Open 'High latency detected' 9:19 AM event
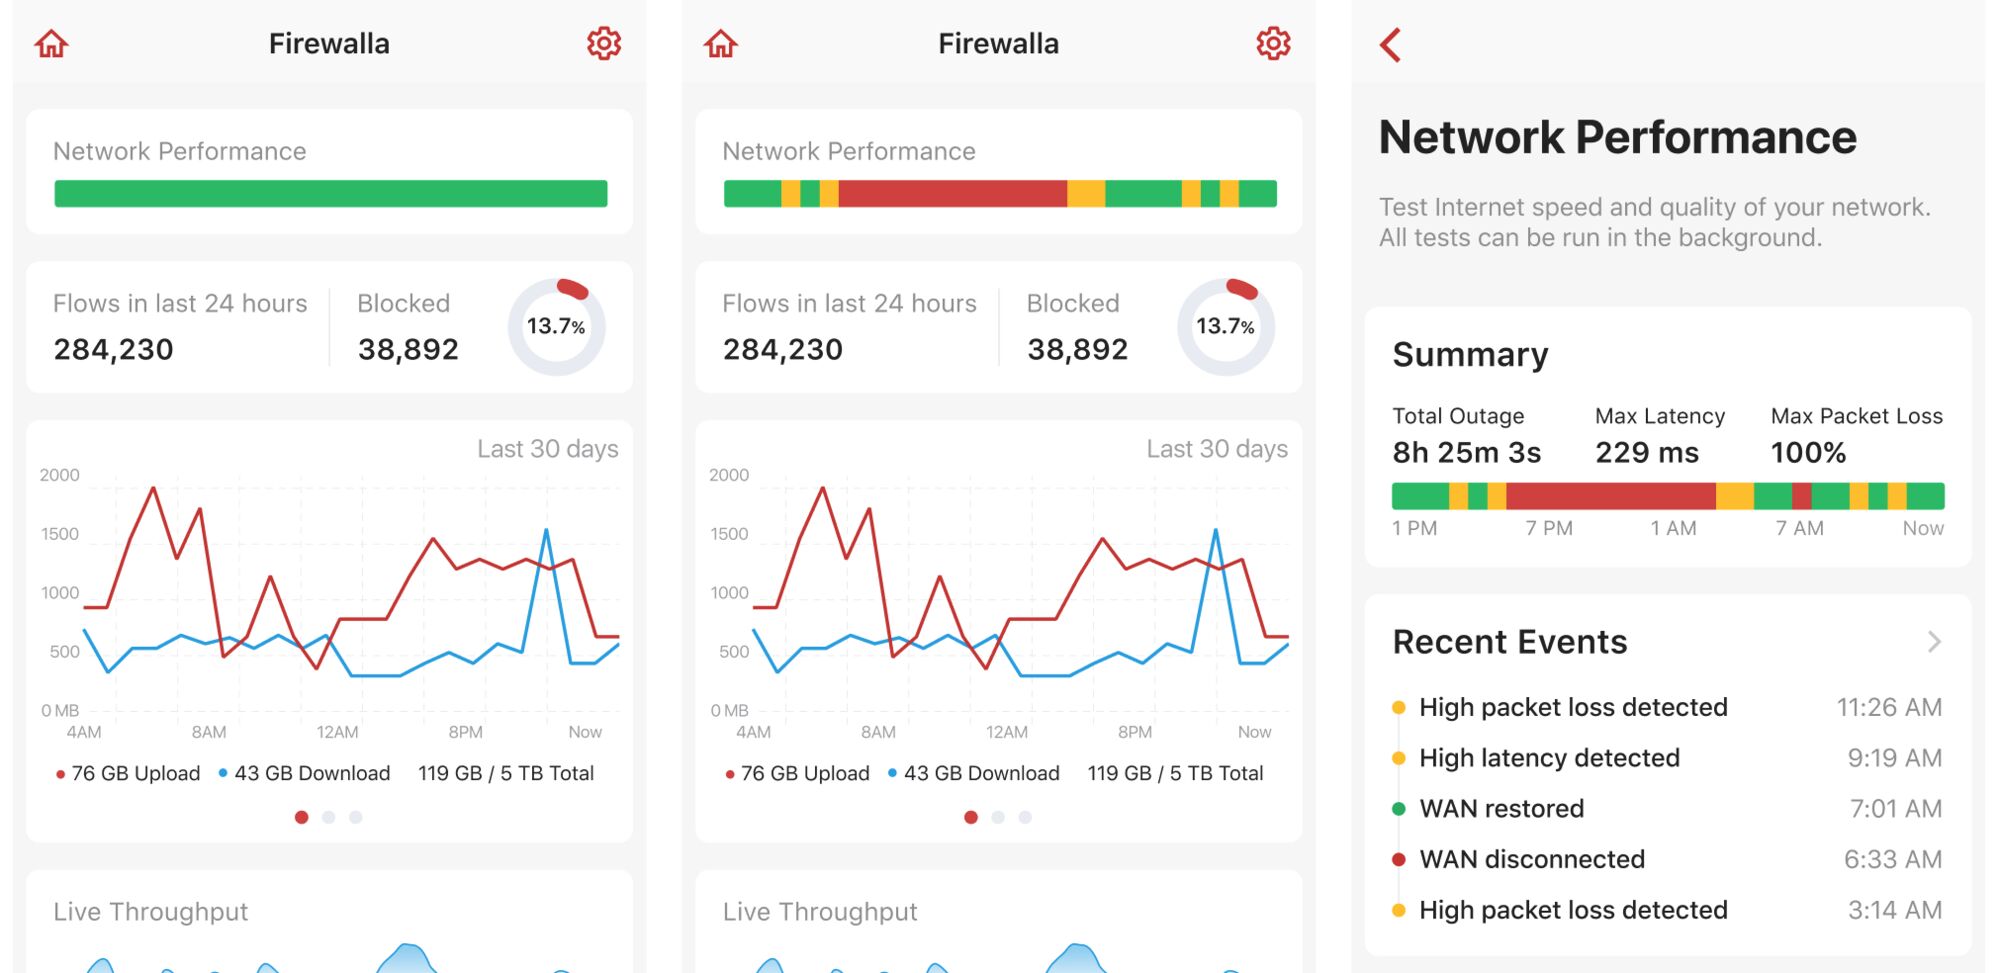The width and height of the screenshot is (2000, 973). coord(1667,758)
